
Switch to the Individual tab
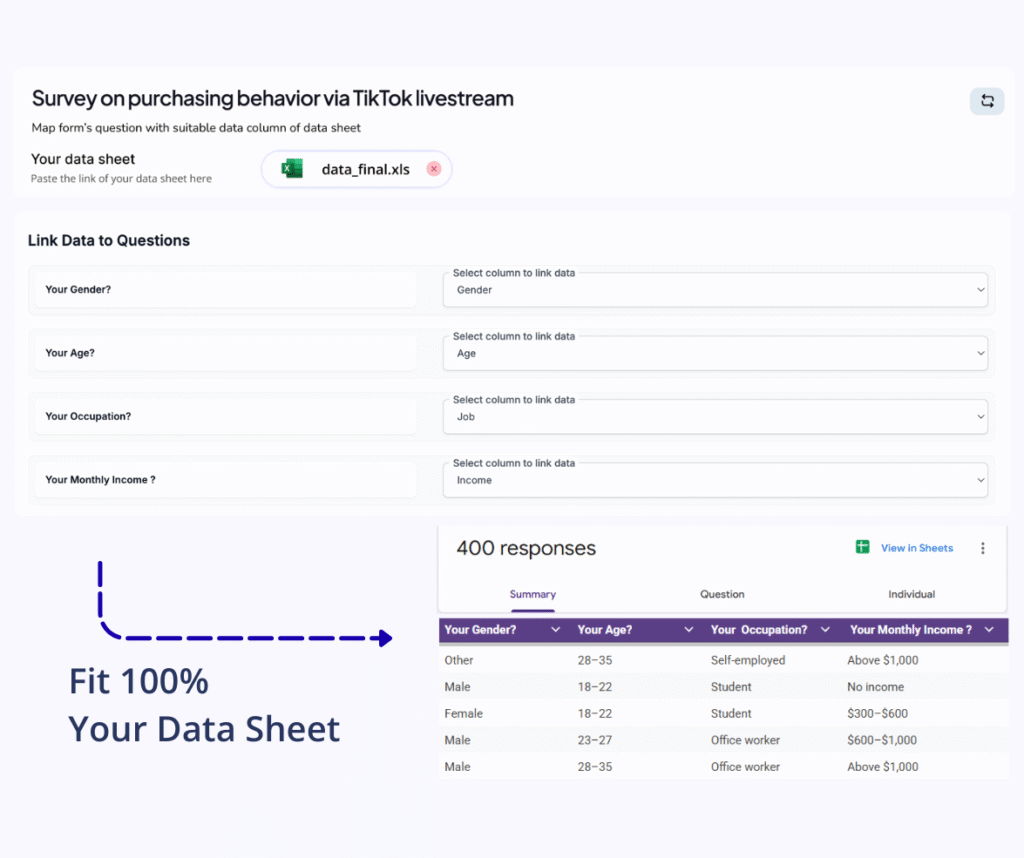[911, 594]
